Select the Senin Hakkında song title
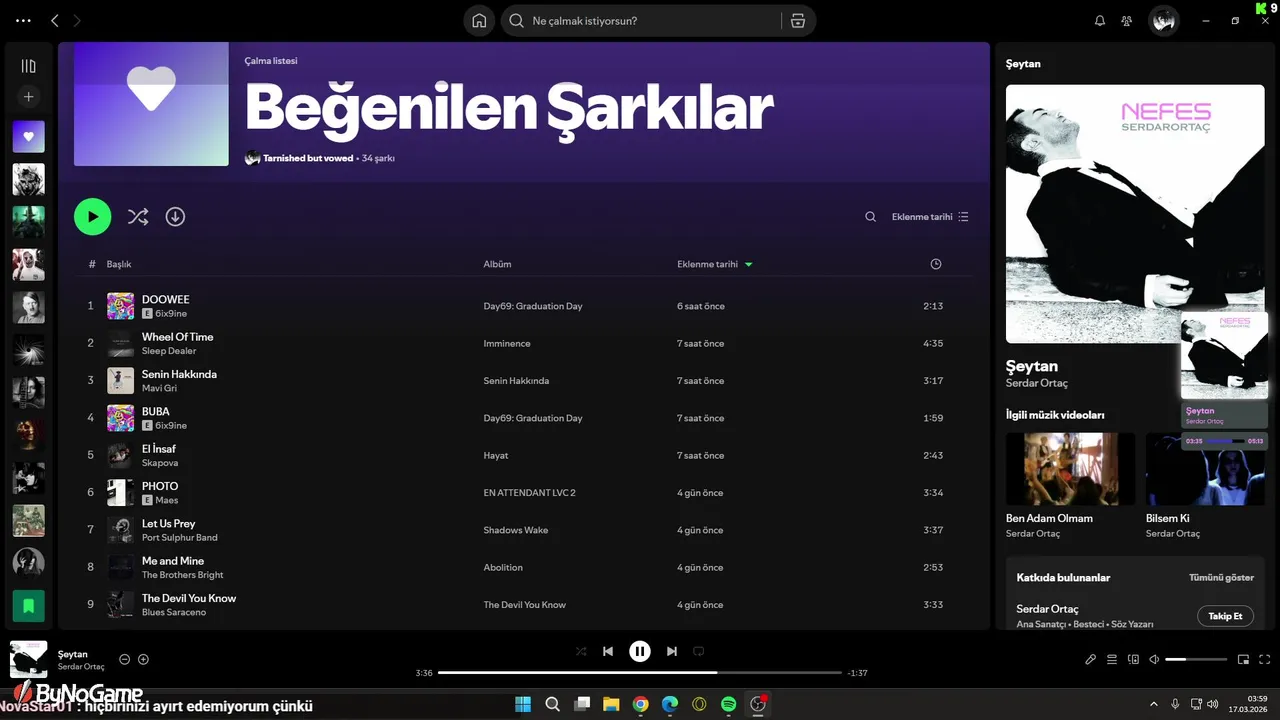 (x=179, y=374)
